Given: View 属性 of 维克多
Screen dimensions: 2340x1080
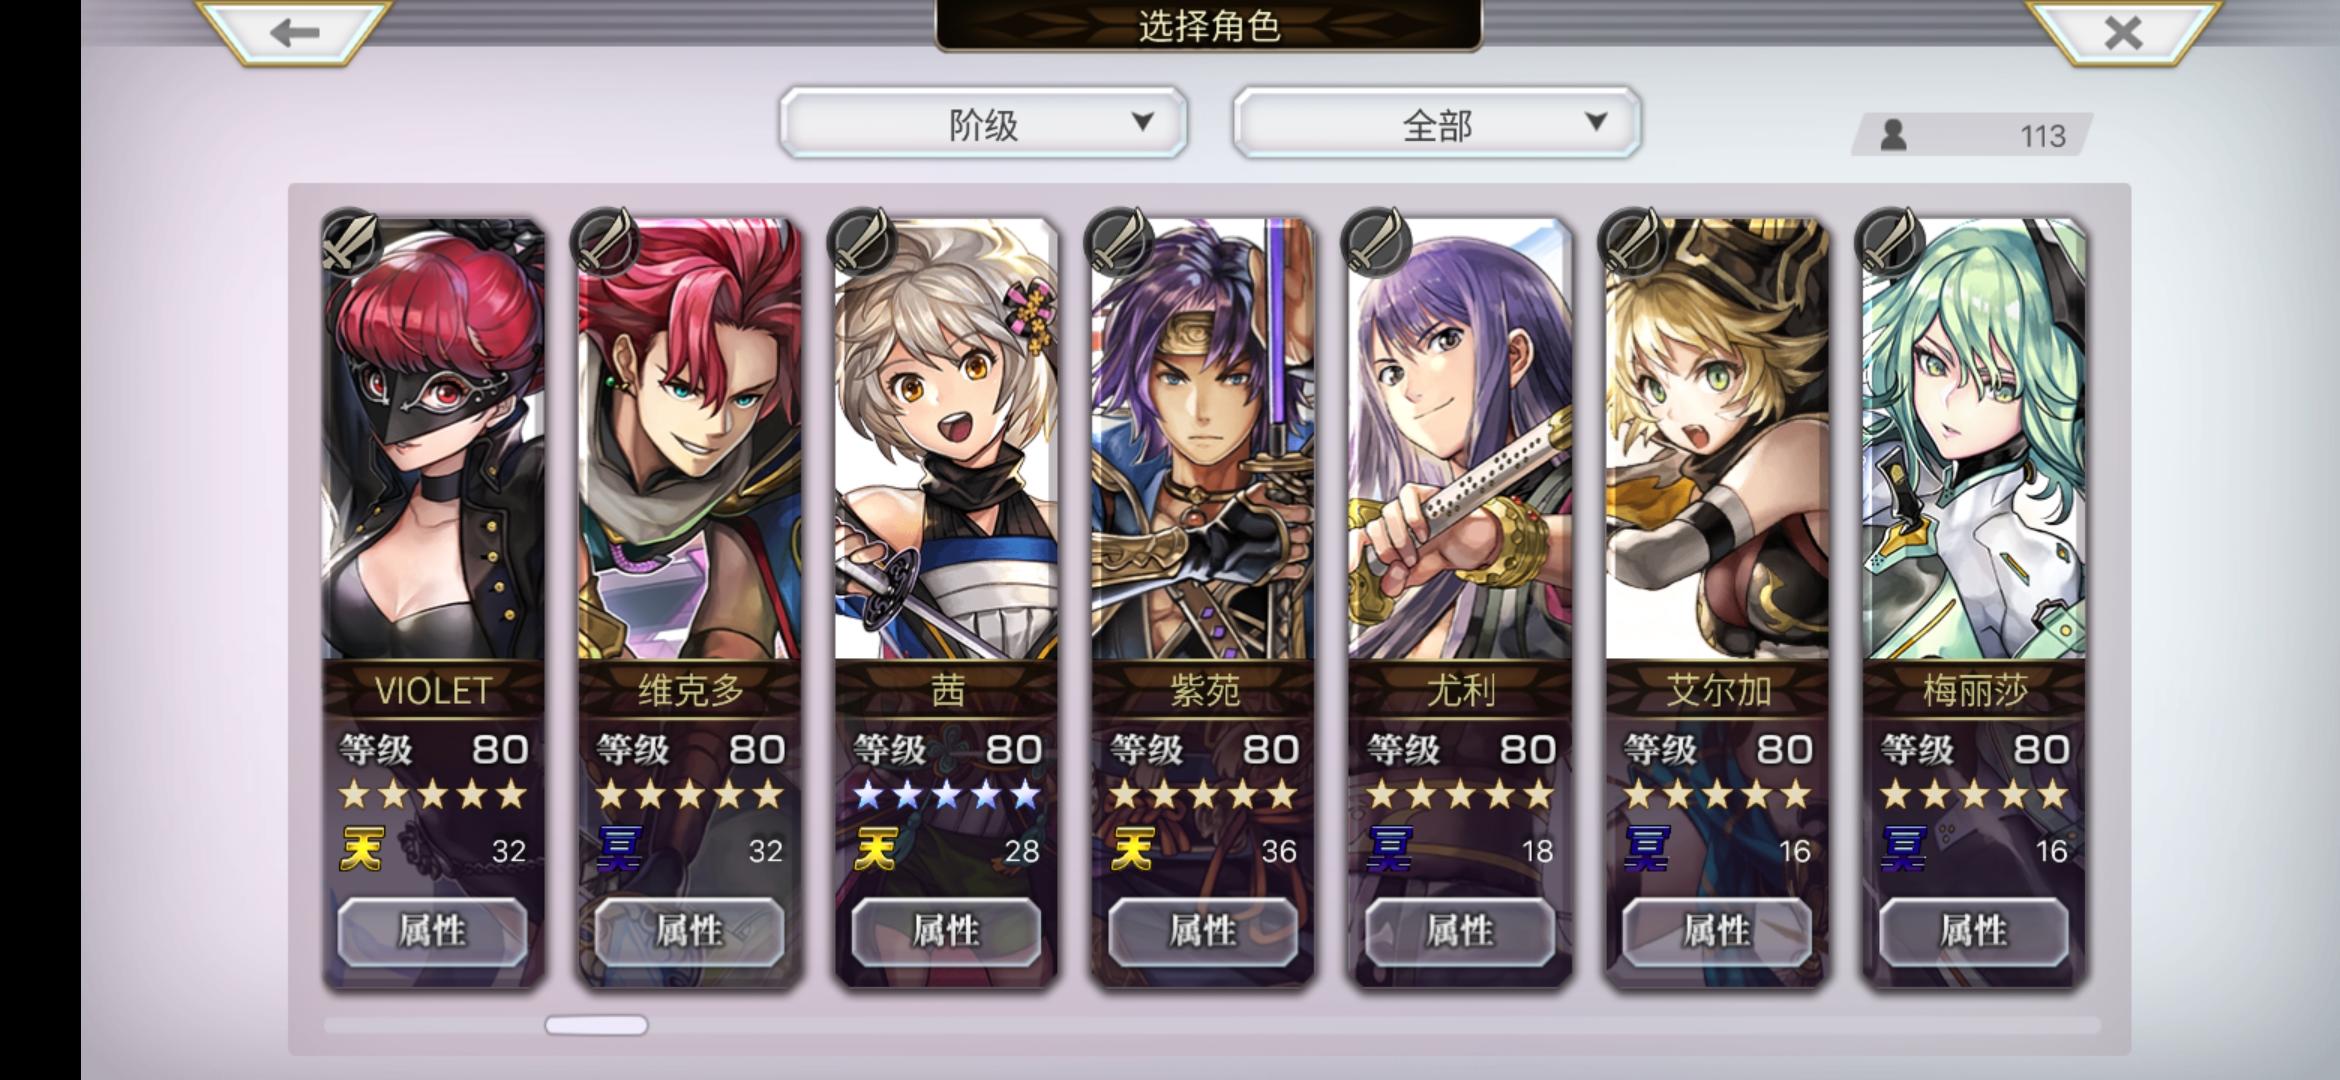Looking at the screenshot, I should tap(690, 931).
